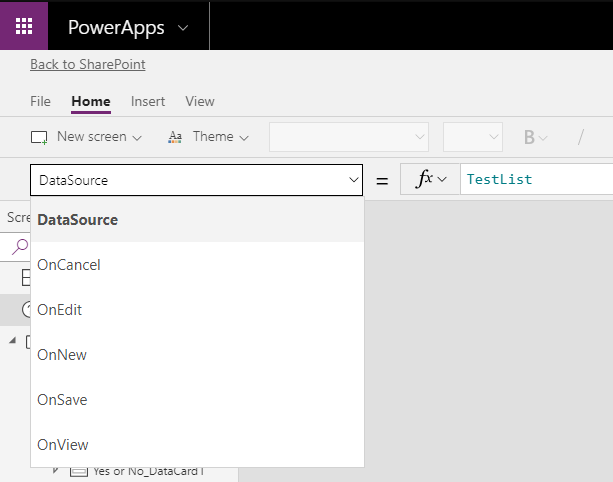This screenshot has height=482, width=613.
Task: Switch to the View tab
Action: pos(200,101)
